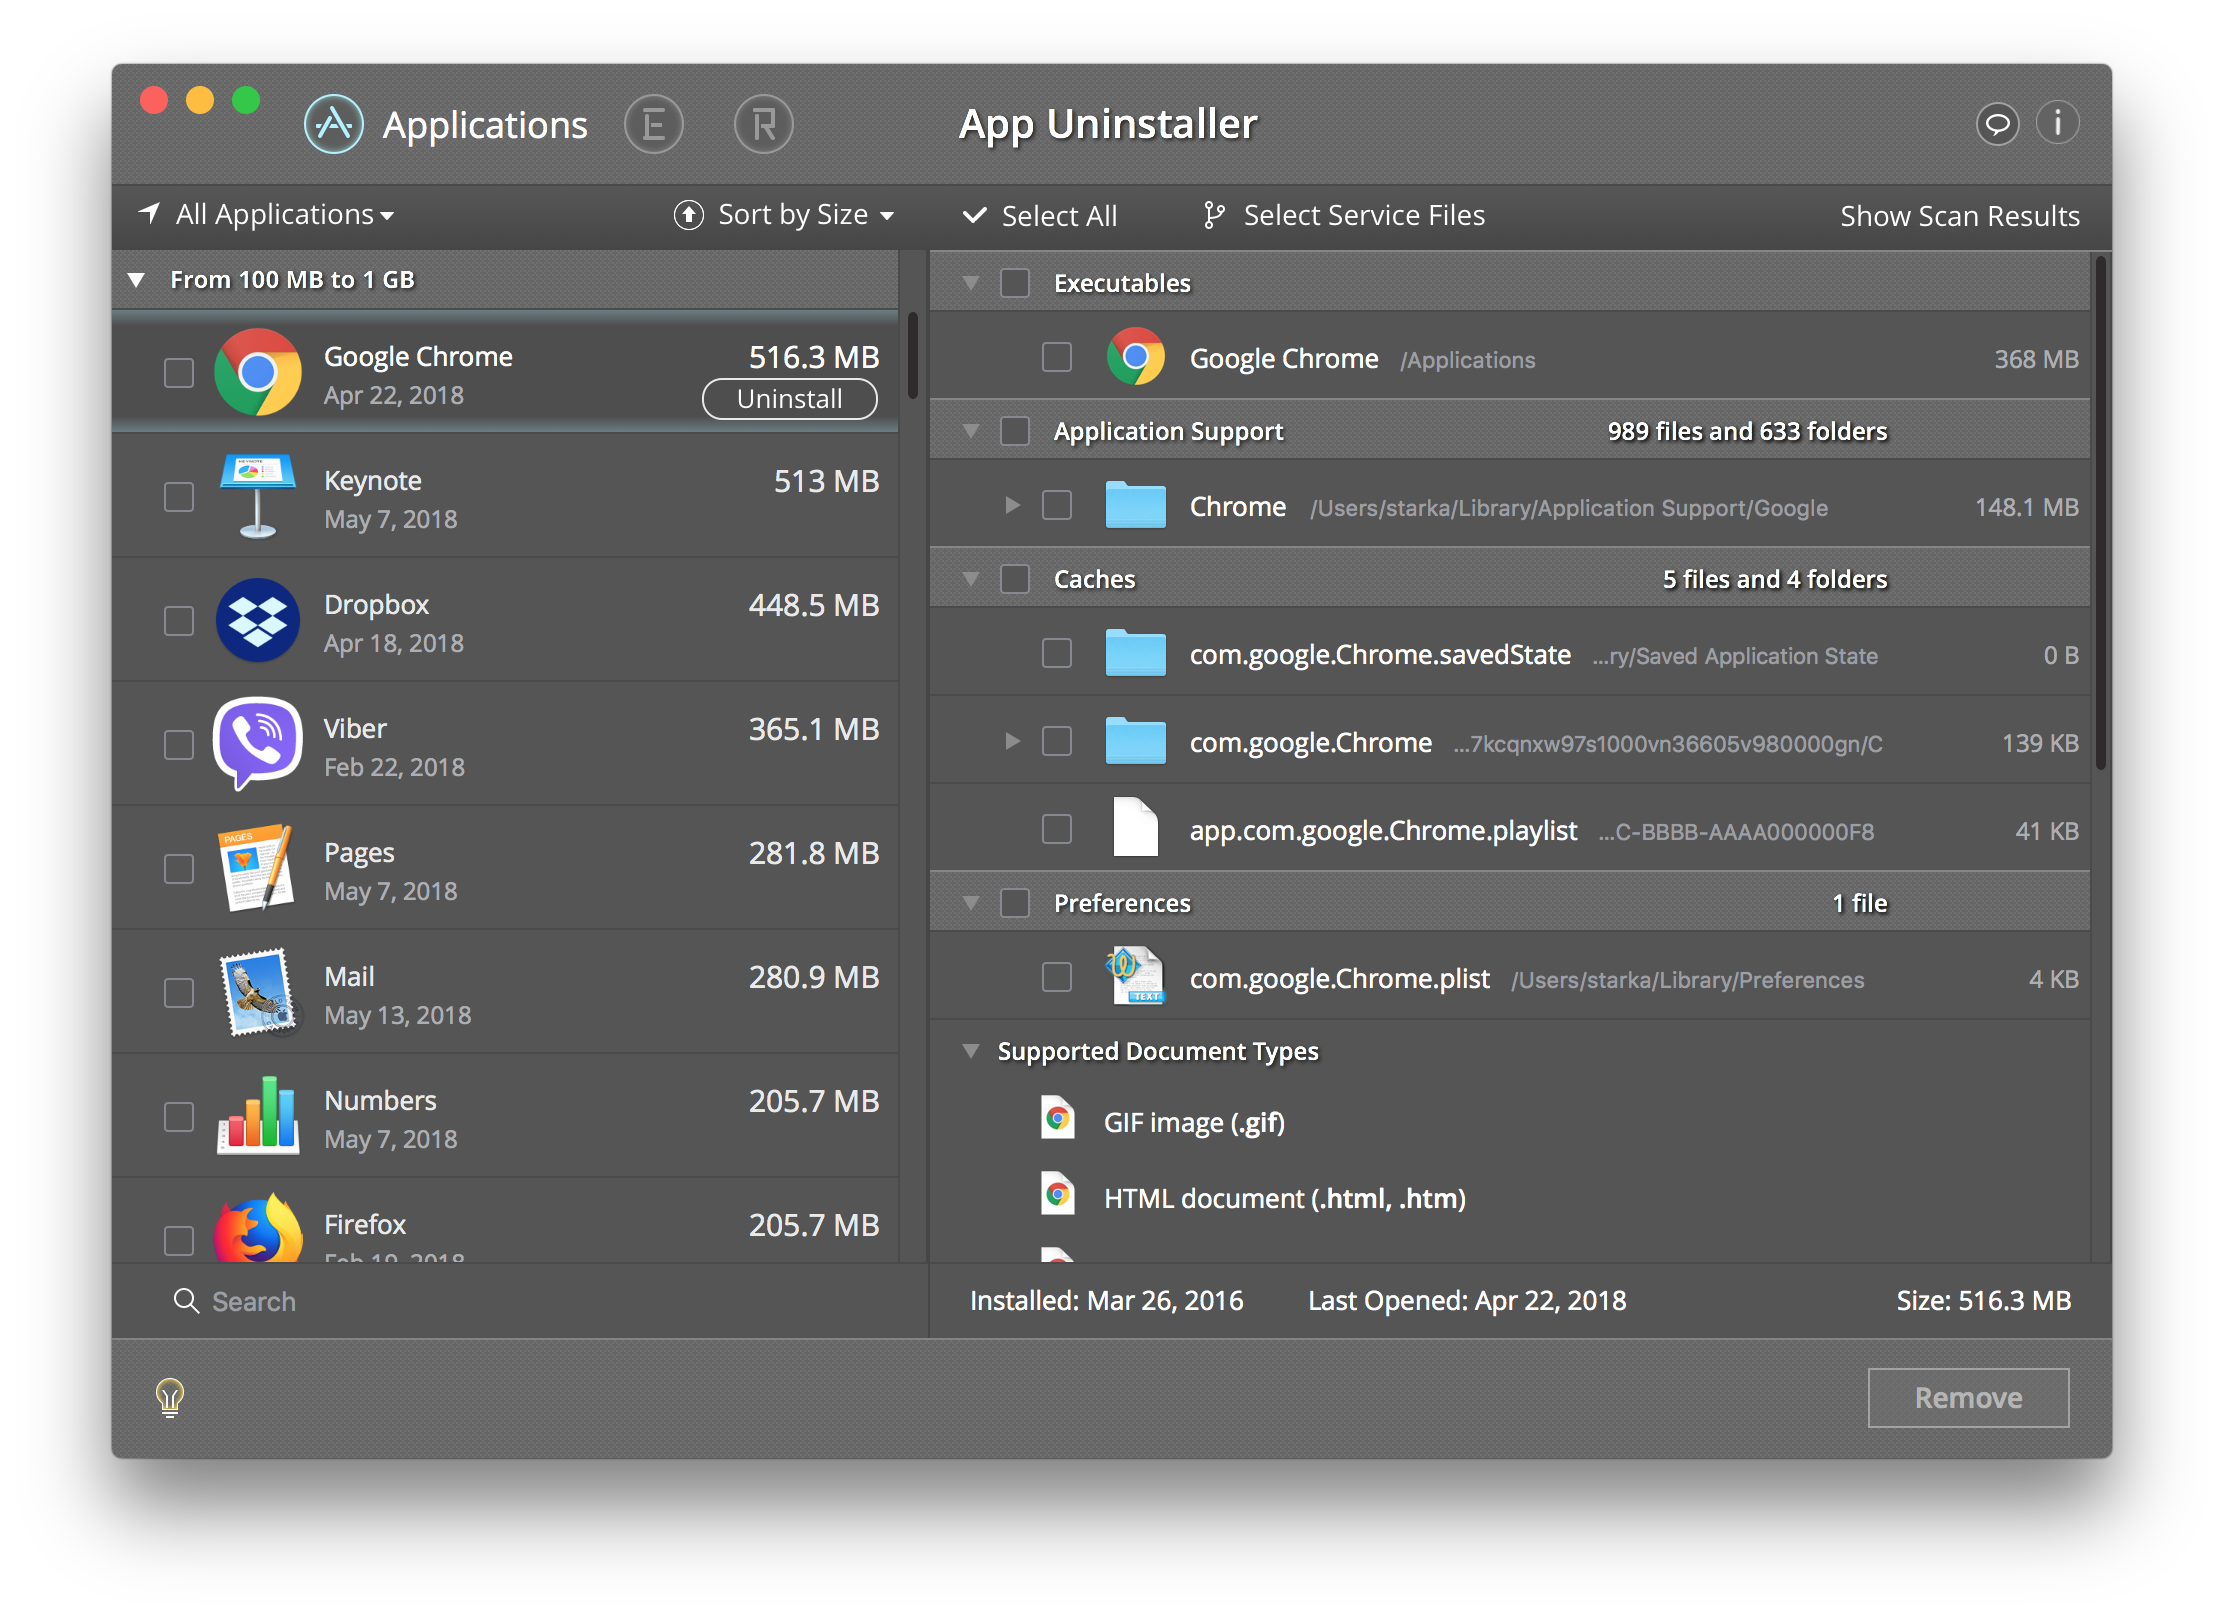
Task: Scroll the applications list panel
Action: click(910, 347)
